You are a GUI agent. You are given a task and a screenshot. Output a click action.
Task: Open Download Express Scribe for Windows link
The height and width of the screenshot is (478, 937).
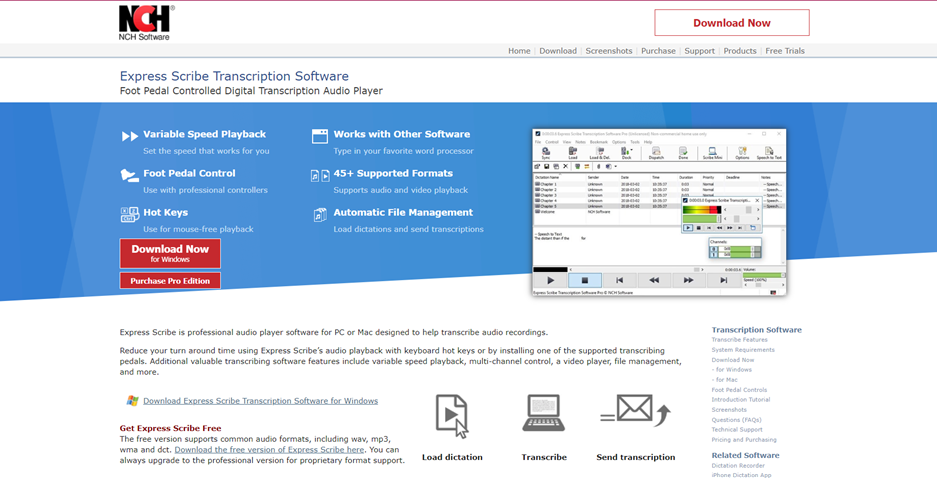pos(260,401)
